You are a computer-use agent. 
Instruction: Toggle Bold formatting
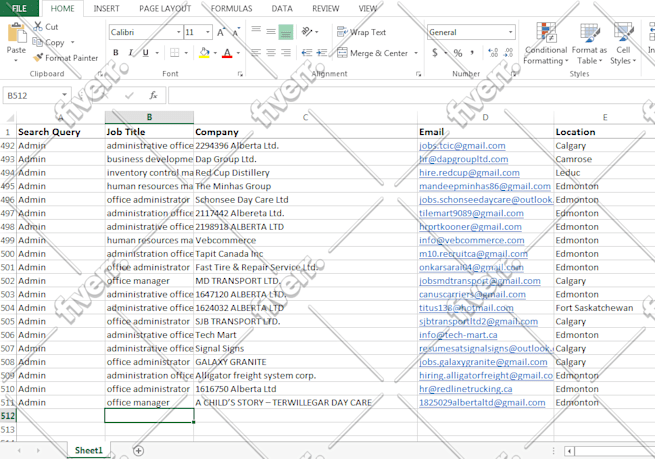tap(116, 53)
